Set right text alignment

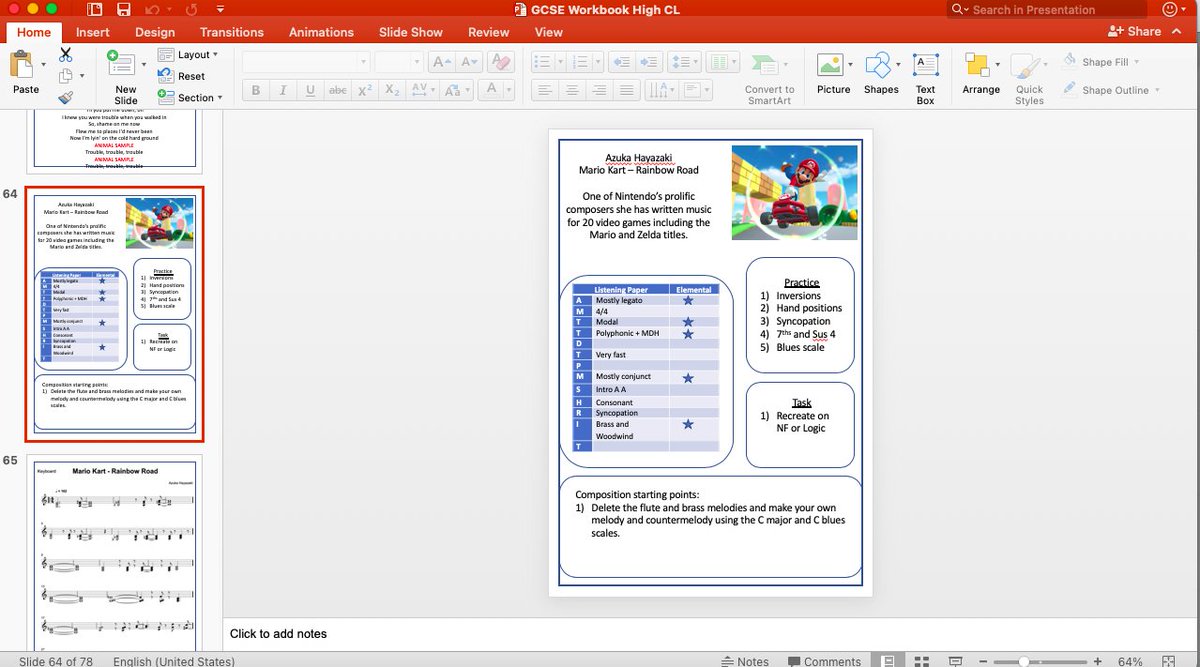pyautogui.click(x=598, y=90)
